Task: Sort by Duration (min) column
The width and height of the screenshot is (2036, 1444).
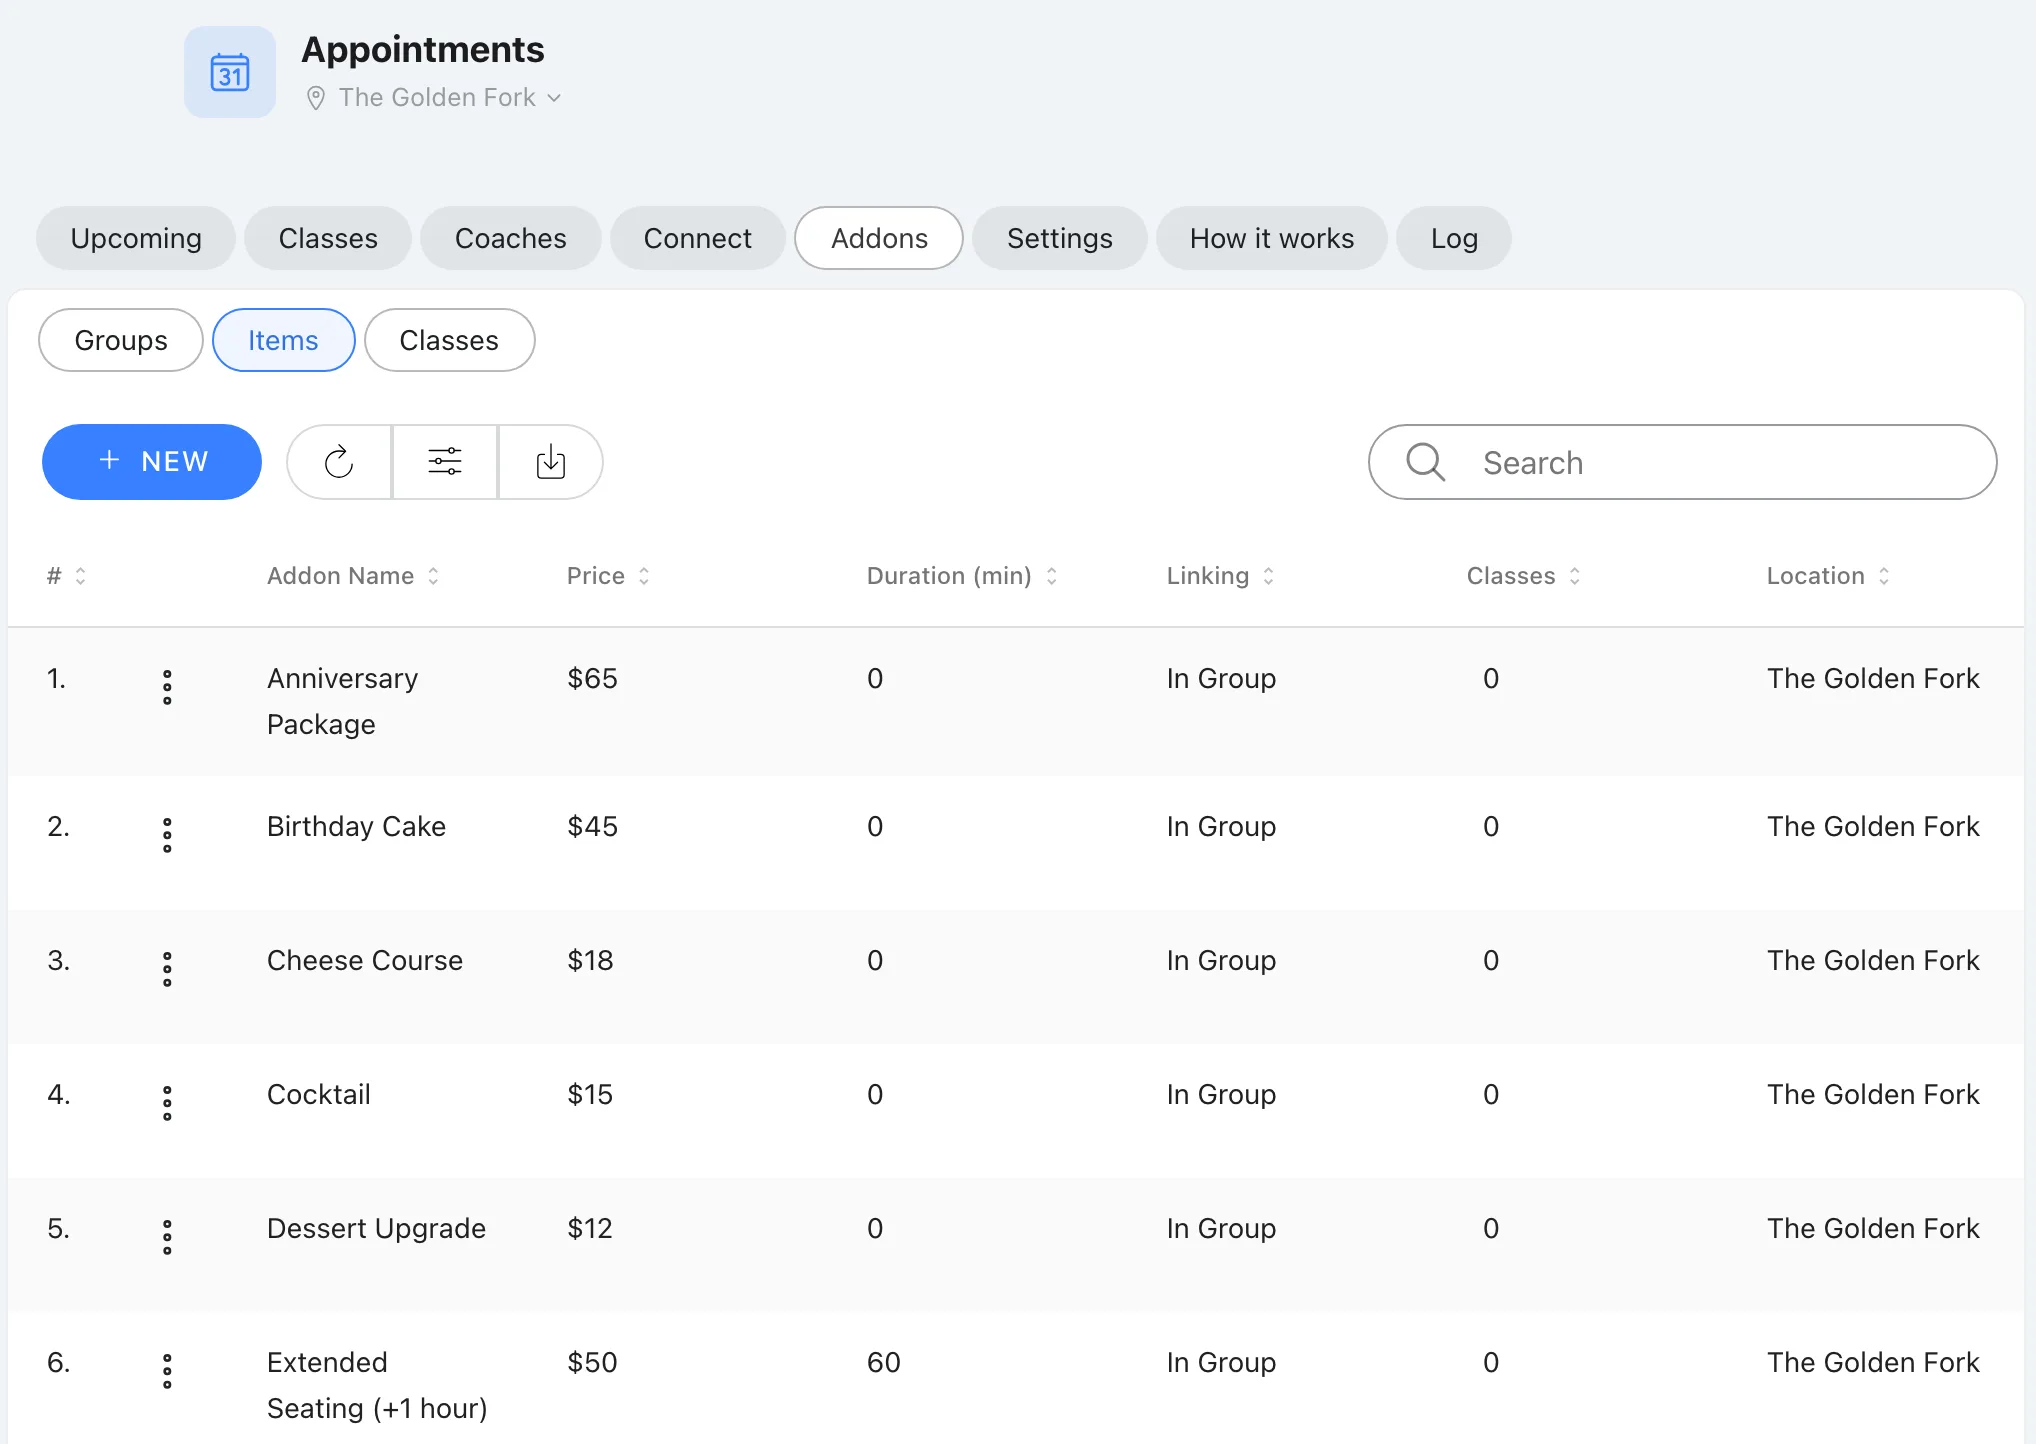Action: tap(962, 576)
